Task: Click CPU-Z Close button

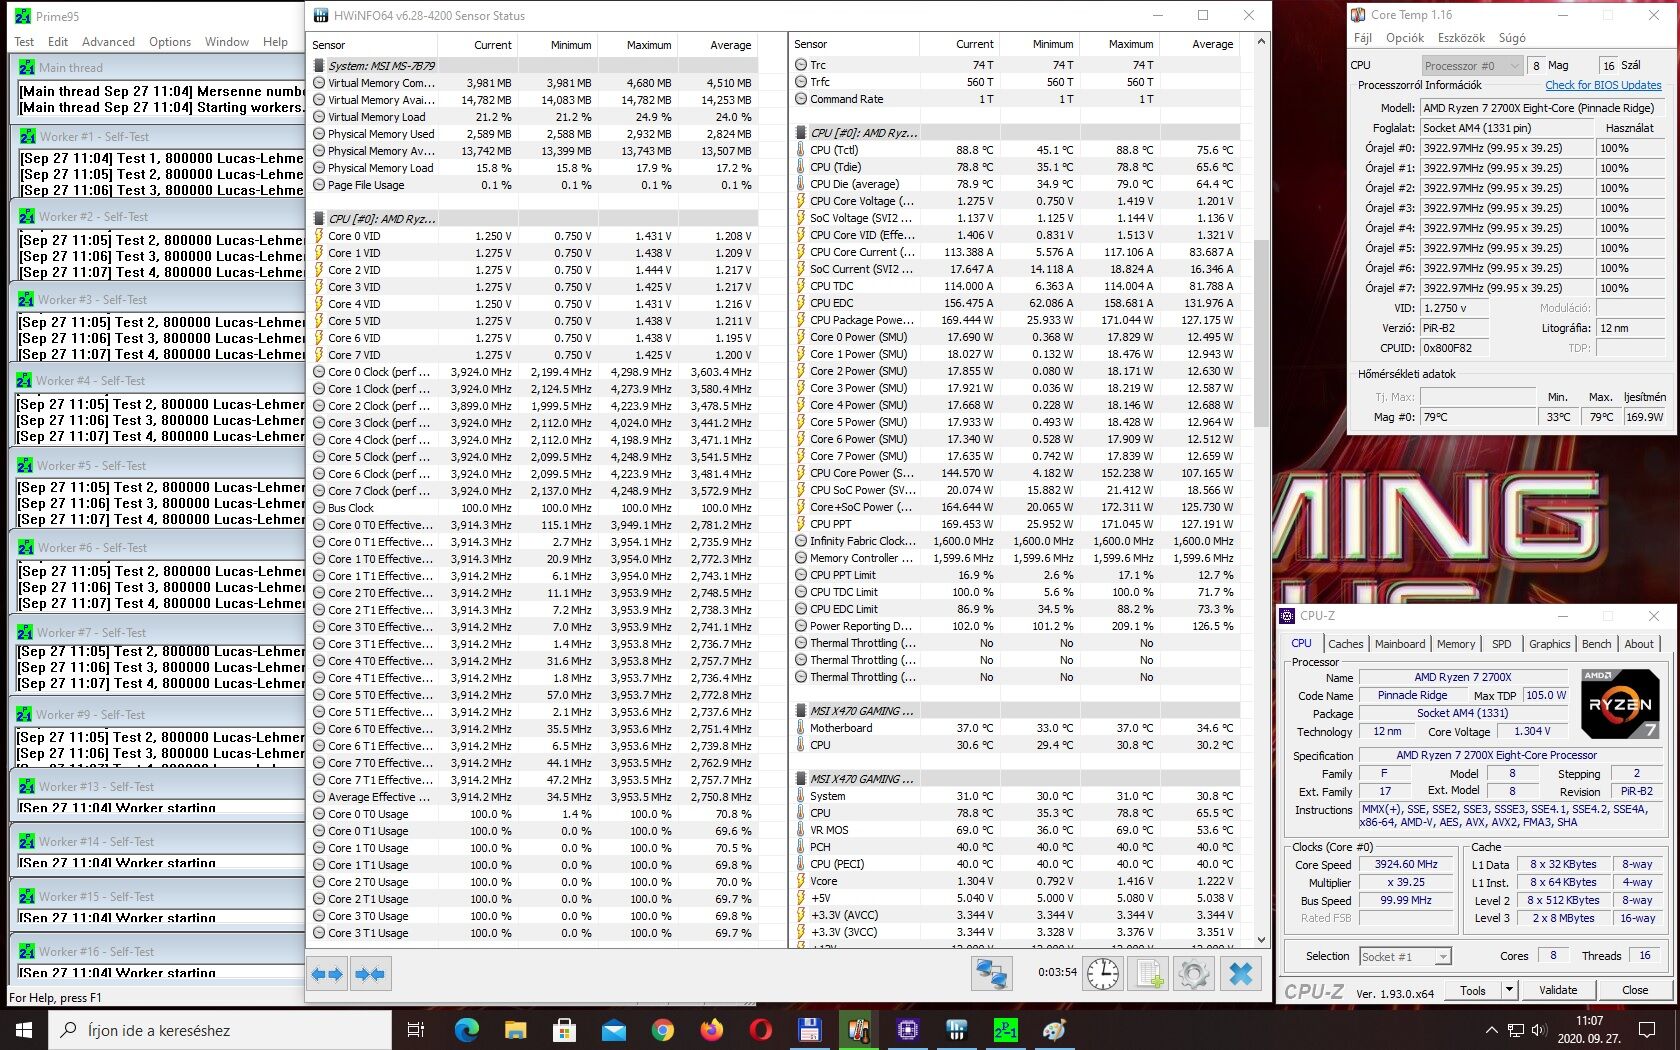Action: tap(1635, 990)
